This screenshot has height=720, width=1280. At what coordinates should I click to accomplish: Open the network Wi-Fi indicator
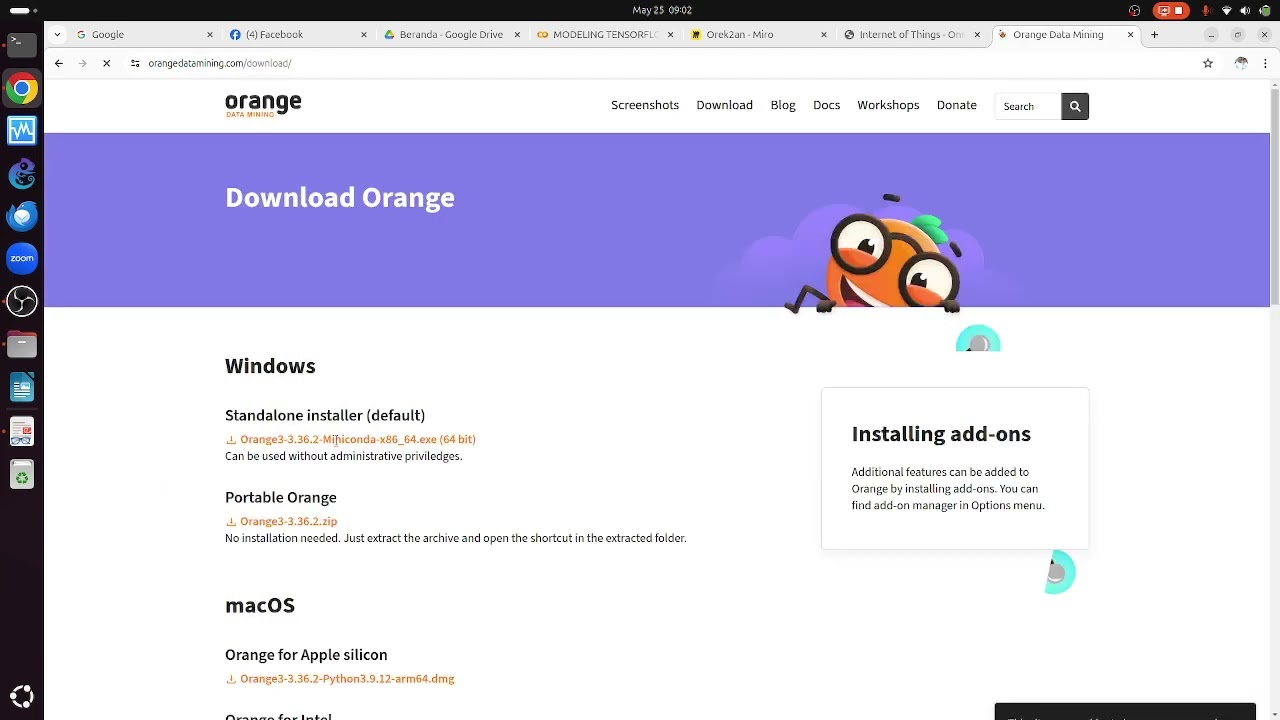(1227, 10)
